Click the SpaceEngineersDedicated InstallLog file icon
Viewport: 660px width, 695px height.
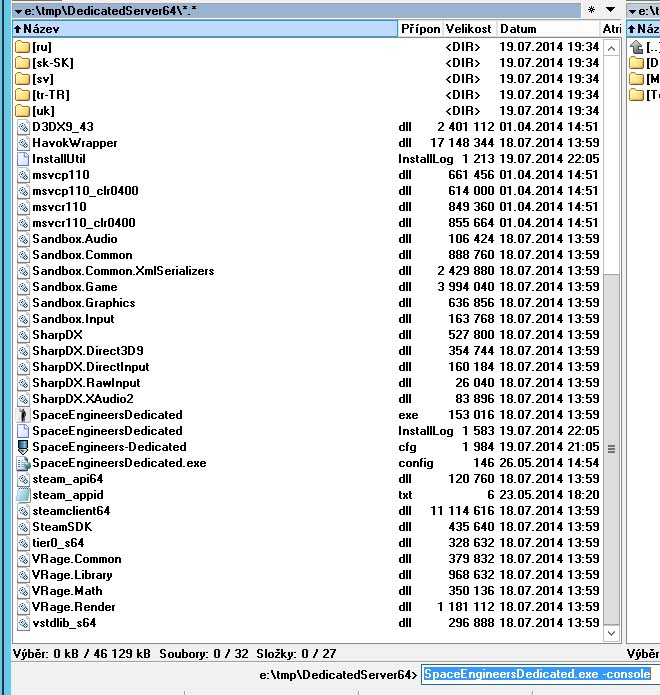click(23, 431)
